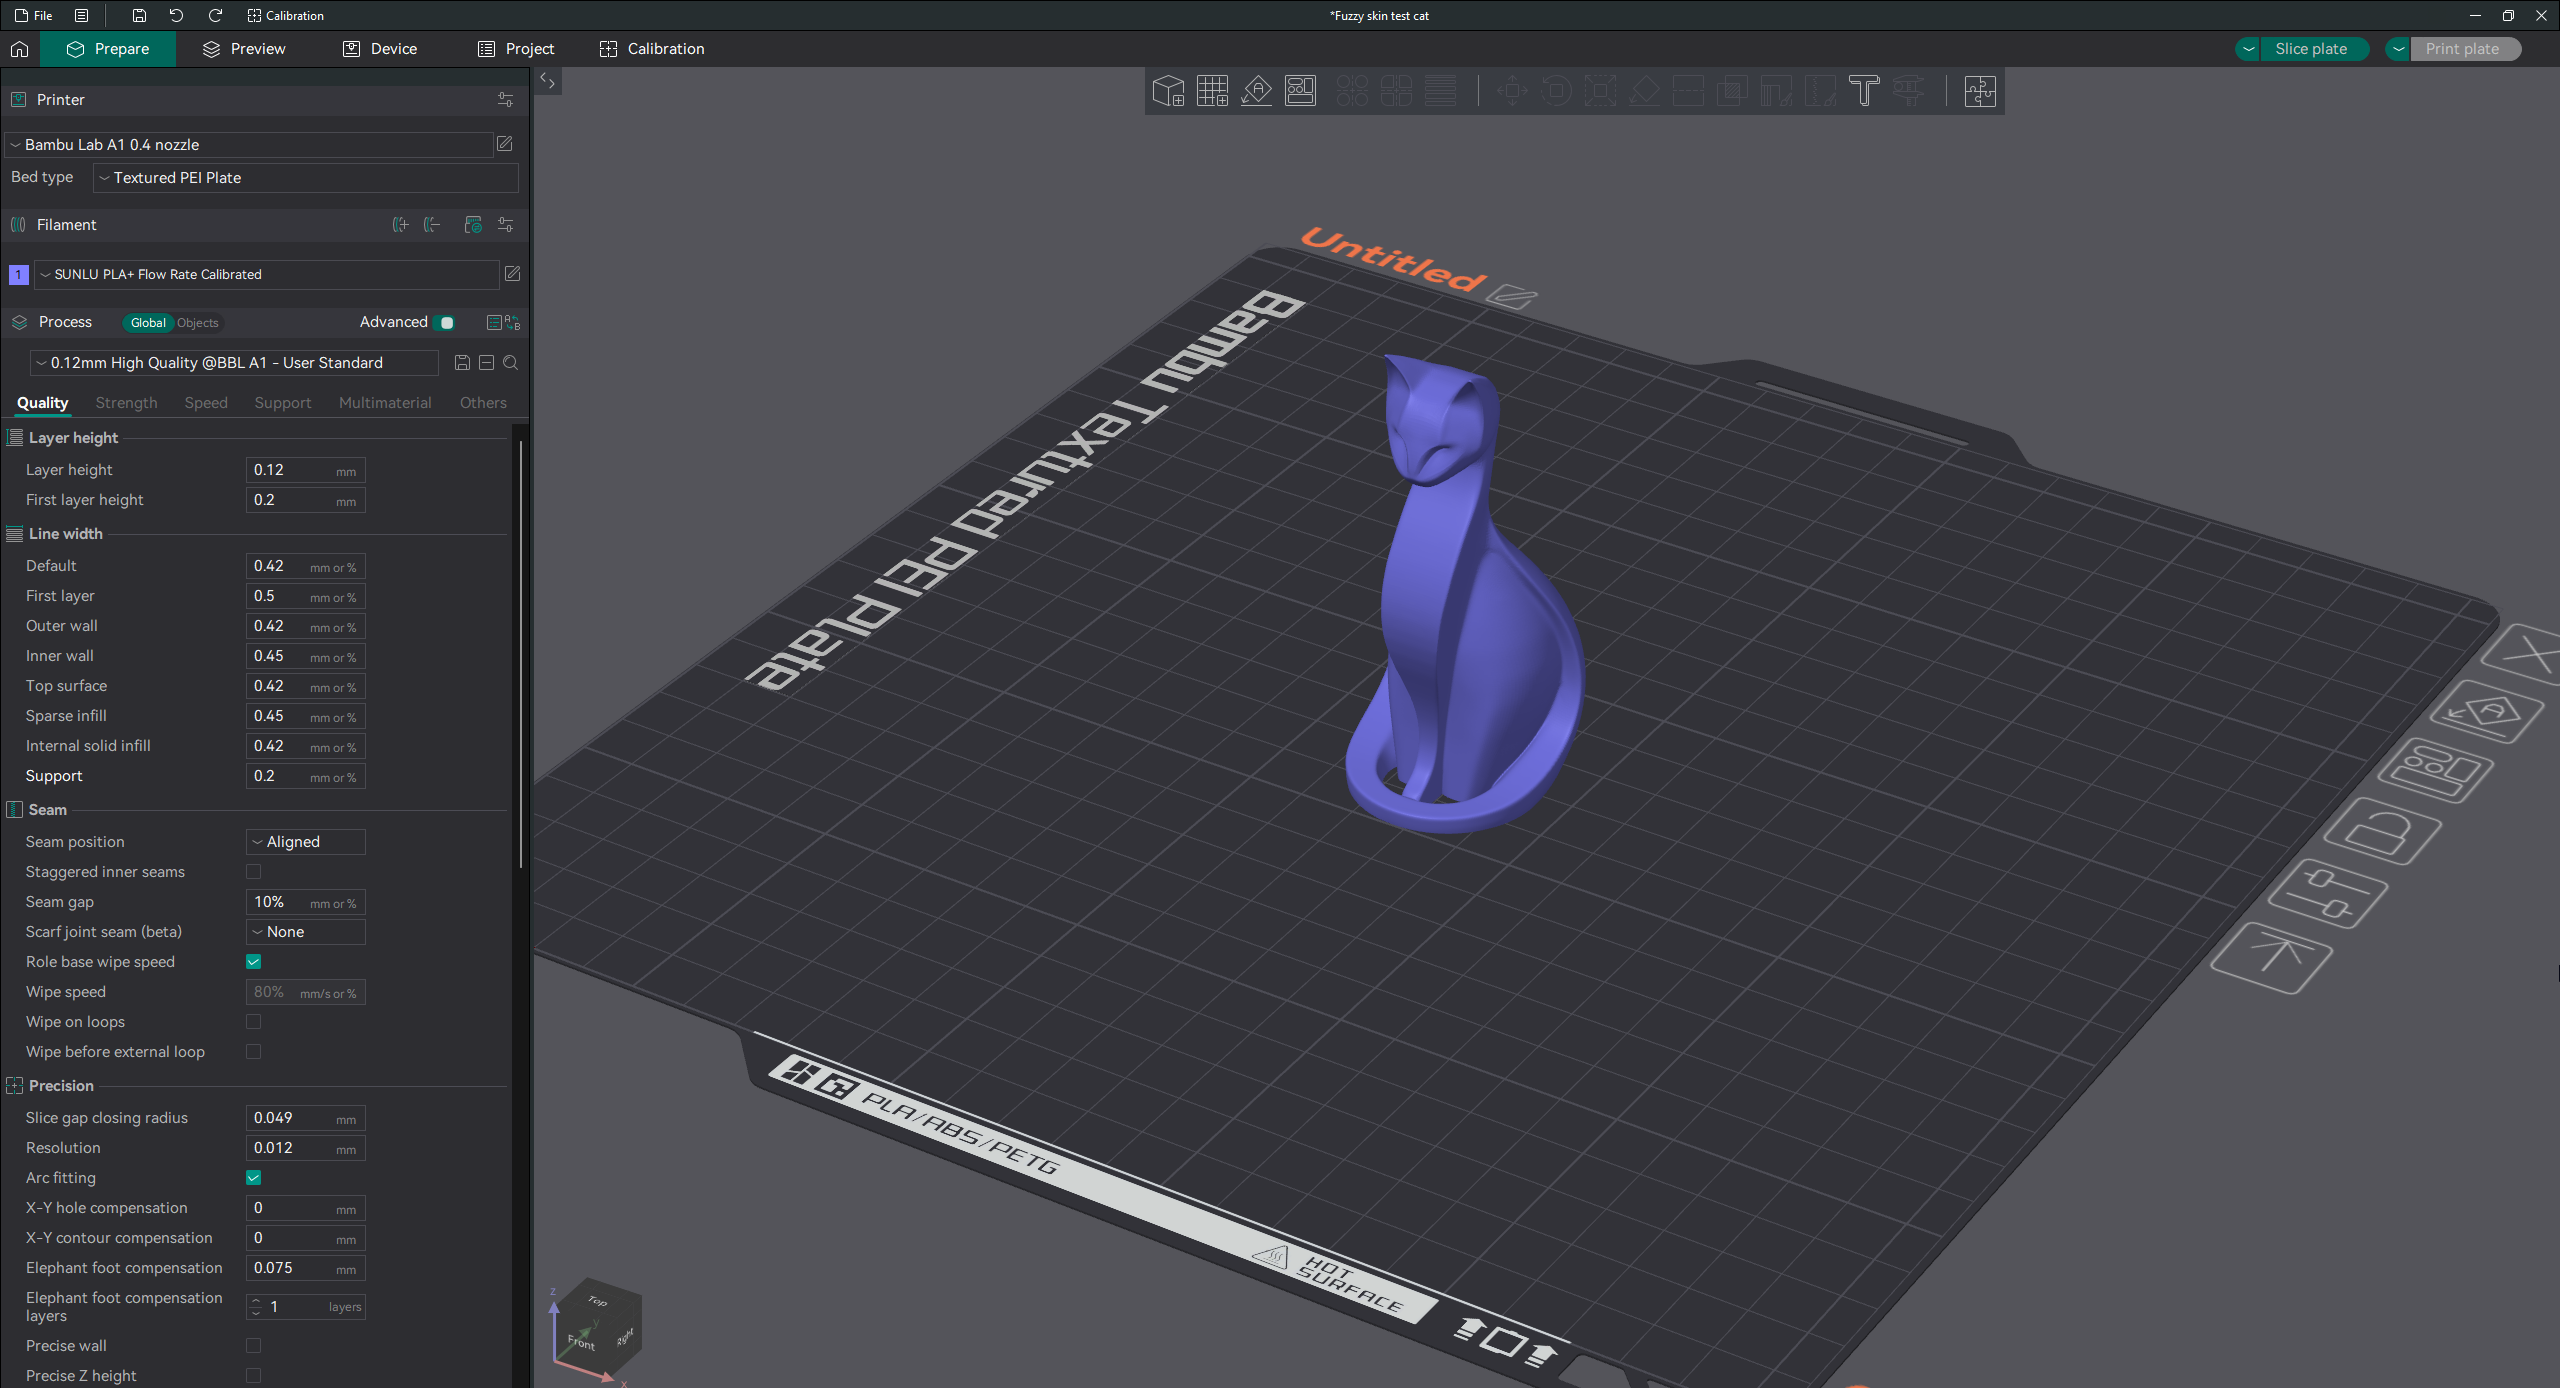The height and width of the screenshot is (1388, 2560).
Task: Click the purple filament color swatch
Action: [18, 274]
